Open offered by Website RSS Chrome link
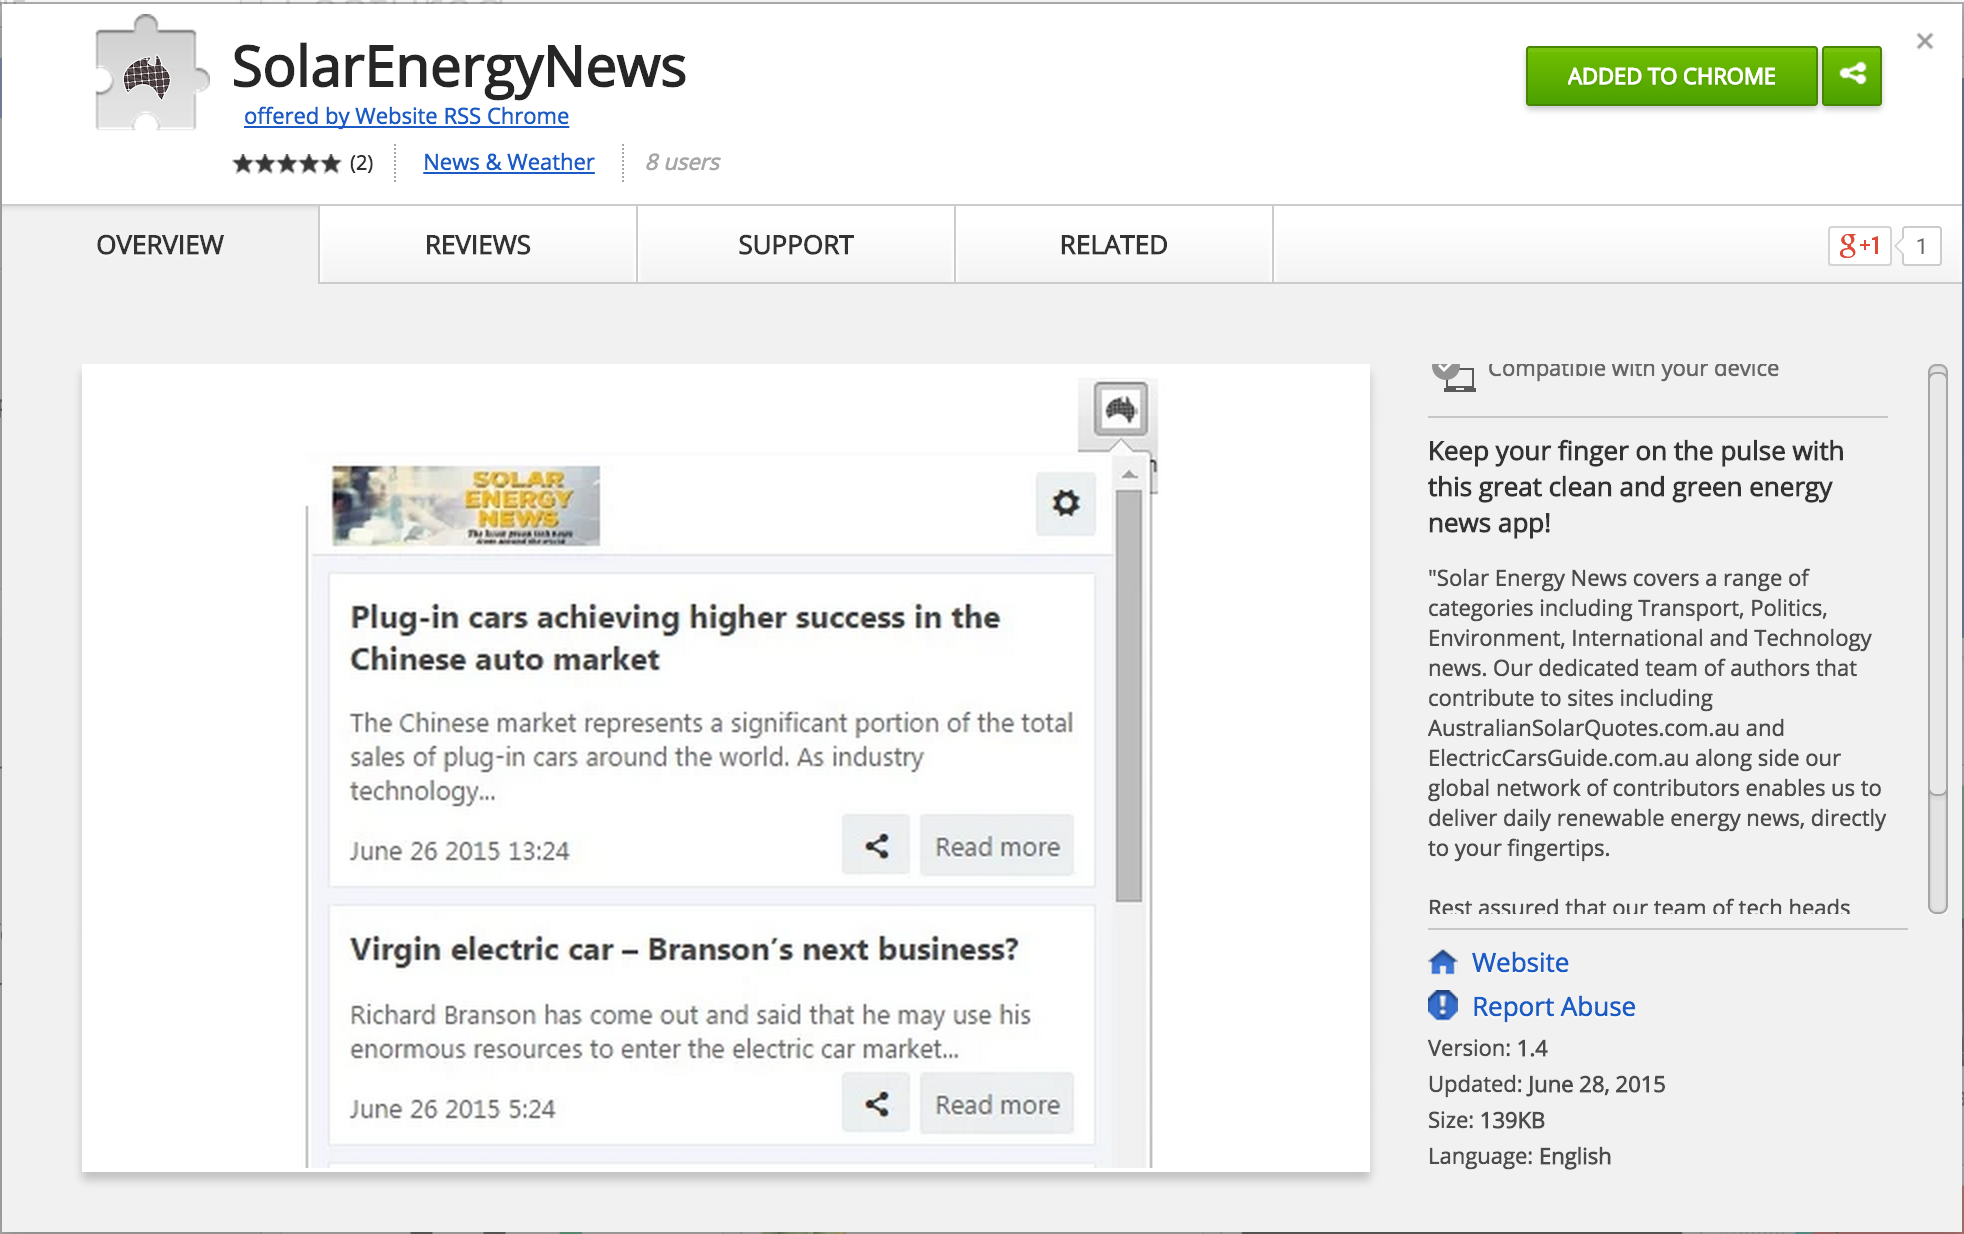This screenshot has width=1964, height=1234. (x=406, y=116)
